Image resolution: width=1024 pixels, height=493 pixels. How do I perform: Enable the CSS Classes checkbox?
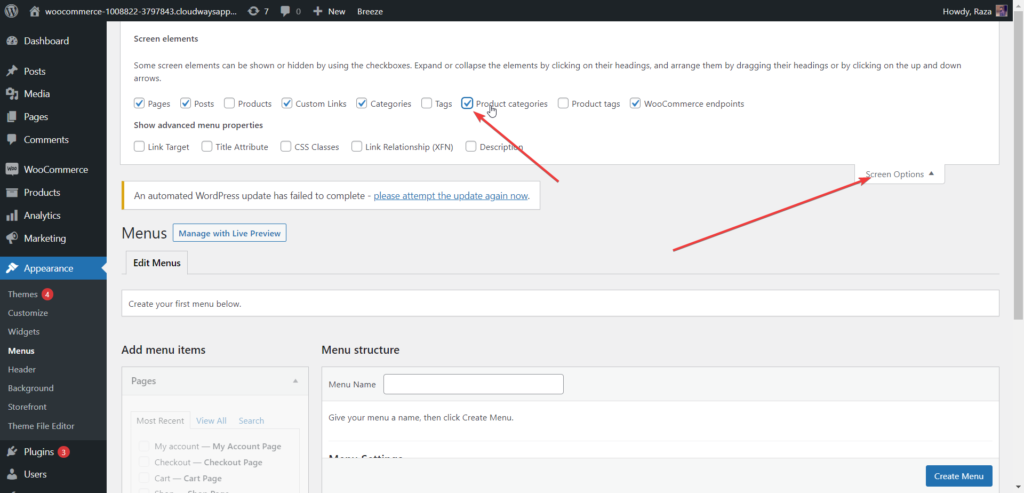click(x=286, y=147)
